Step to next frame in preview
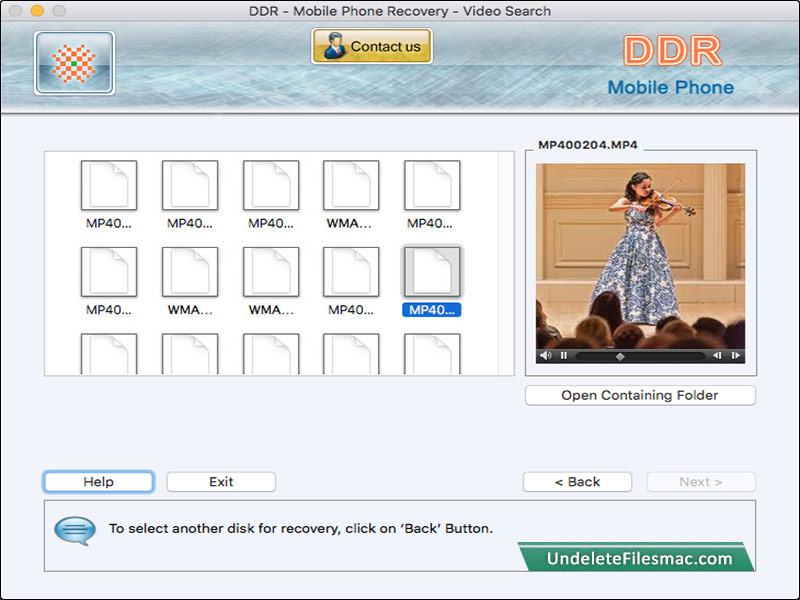Image resolution: width=800 pixels, height=600 pixels. pyautogui.click(x=735, y=355)
